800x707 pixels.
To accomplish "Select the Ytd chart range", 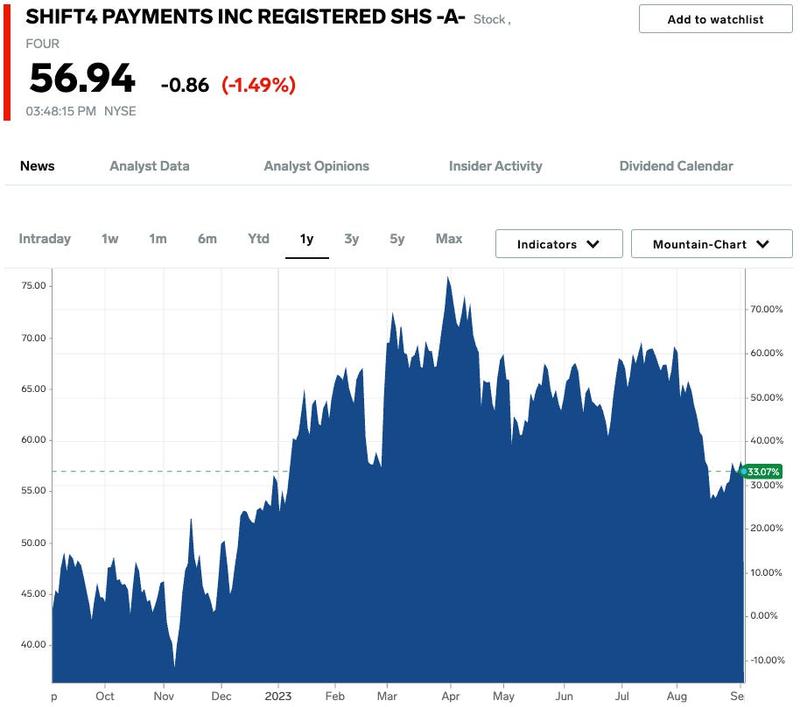I will [259, 239].
